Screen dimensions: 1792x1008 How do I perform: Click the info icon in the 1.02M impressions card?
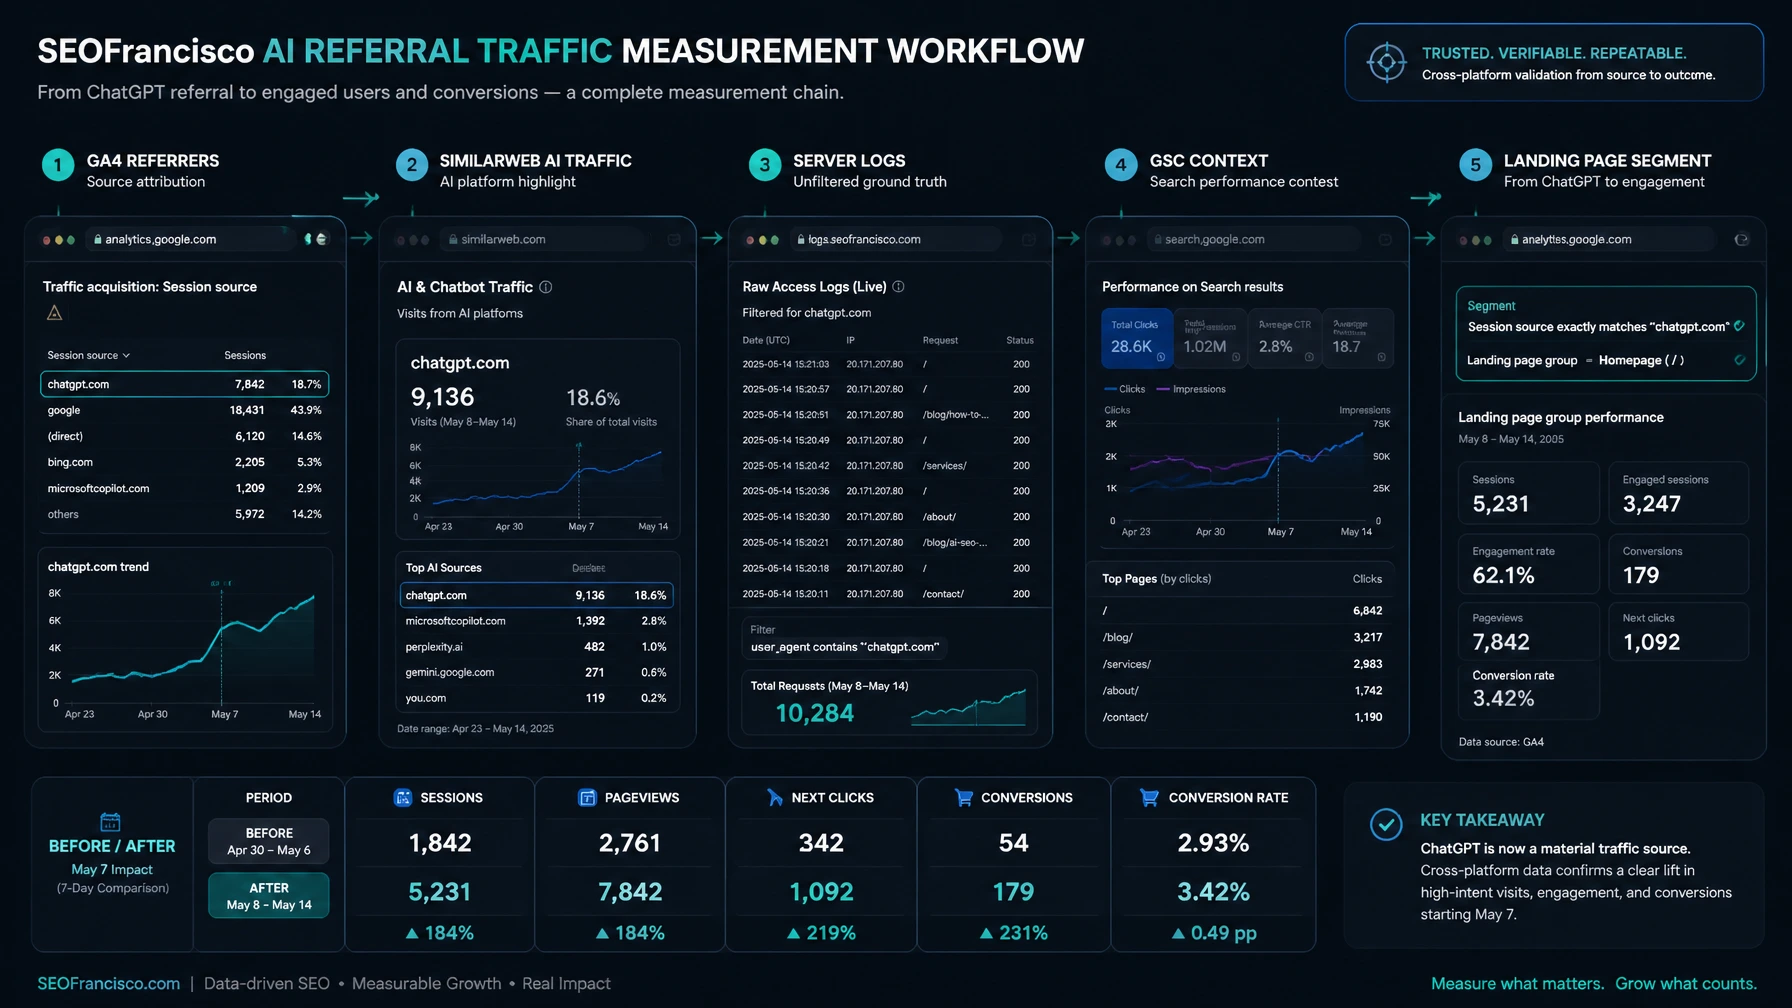[x=1236, y=357]
